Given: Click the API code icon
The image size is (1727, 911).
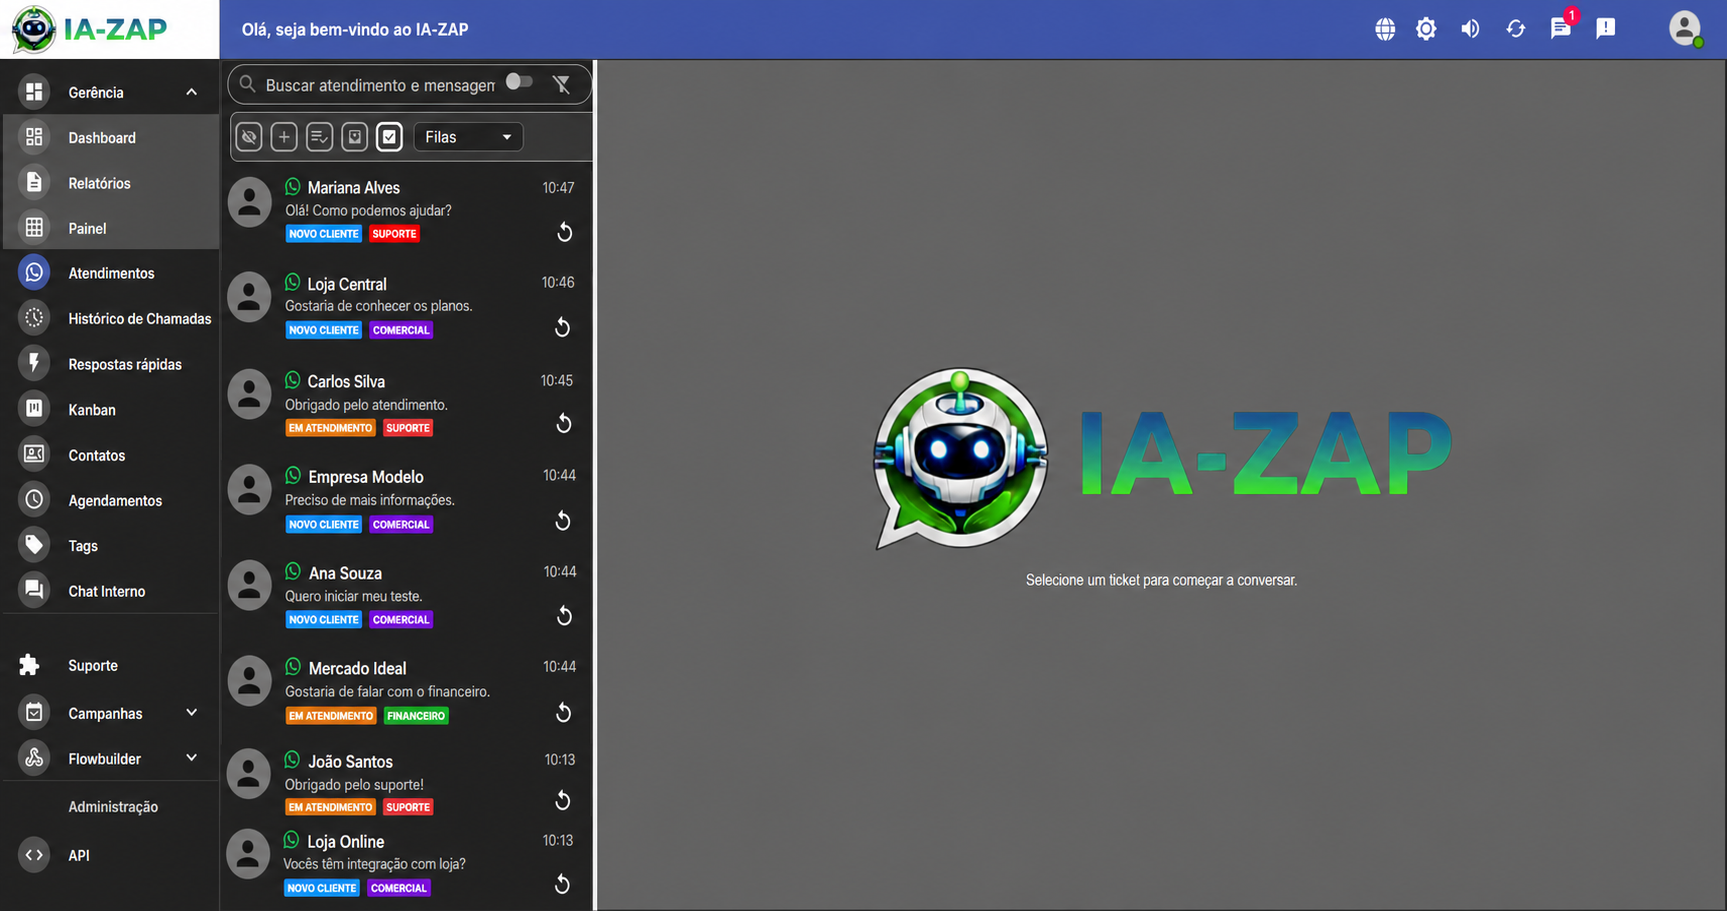Looking at the screenshot, I should click(x=34, y=855).
